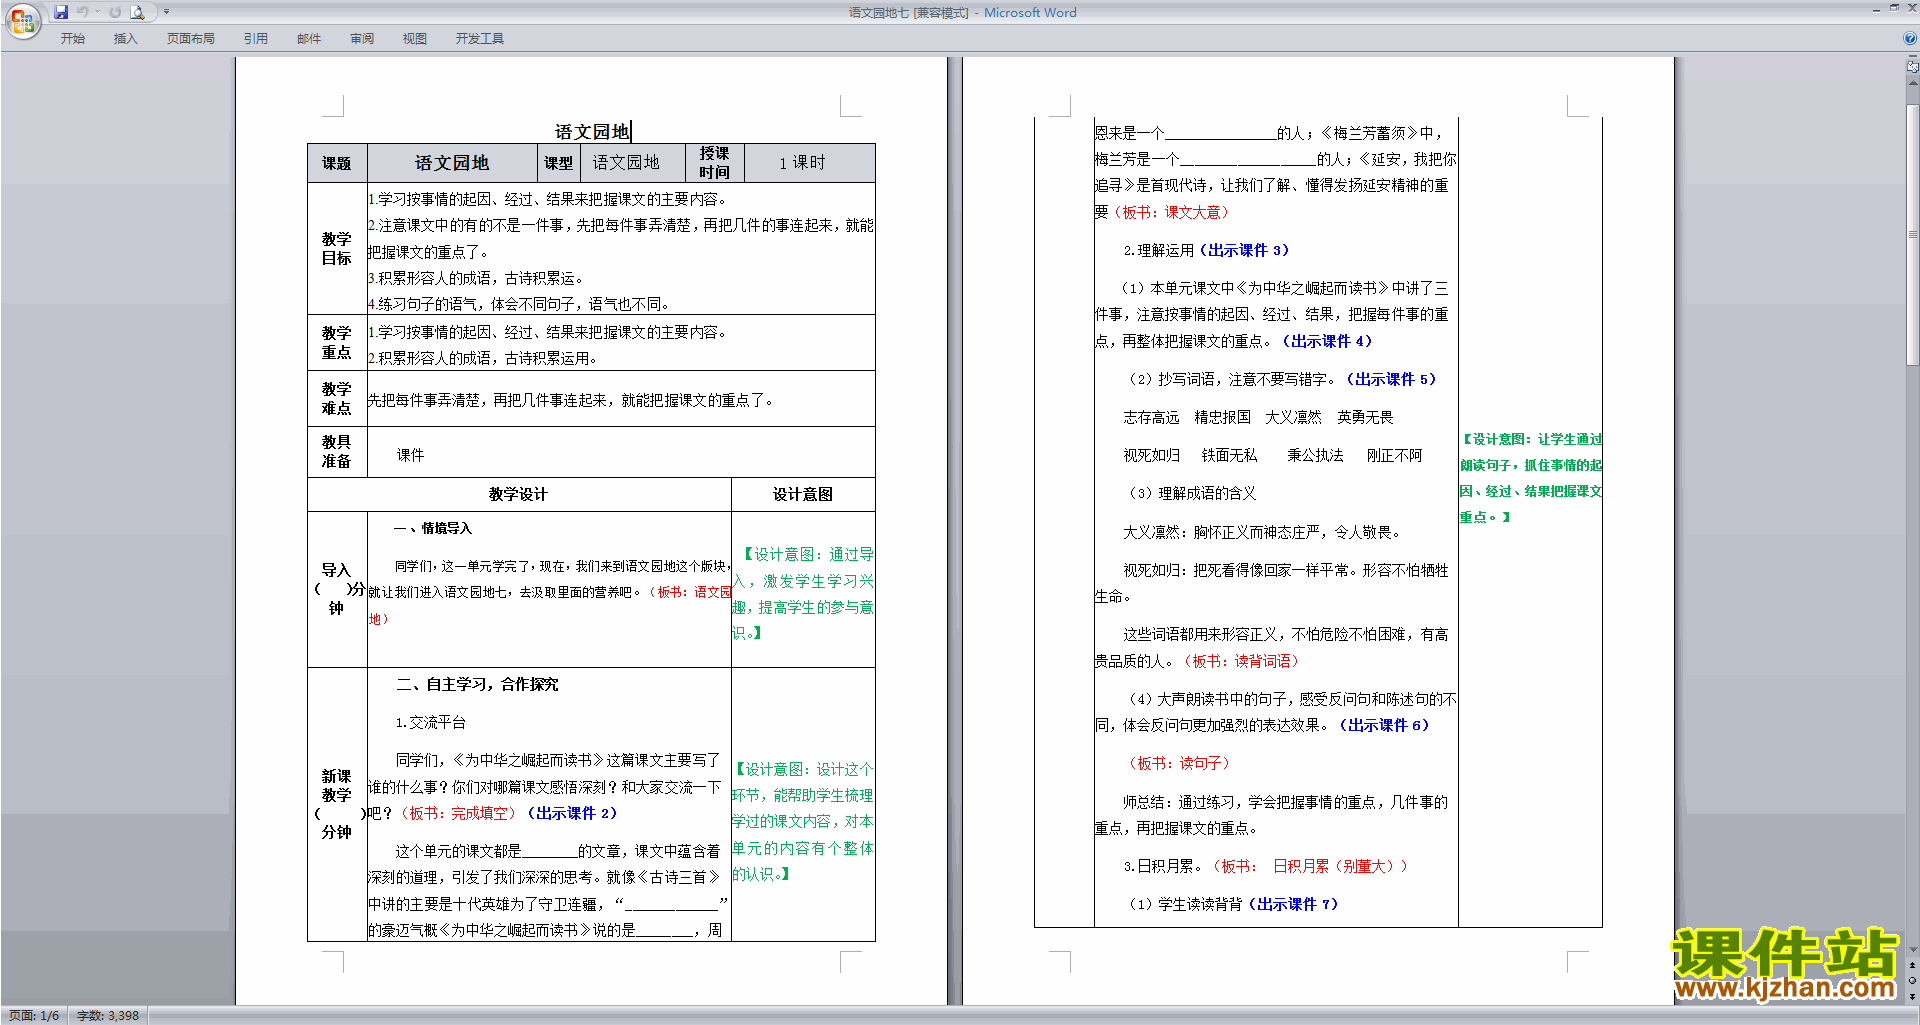
Task: Click the document title 语文园地
Action: 592,132
